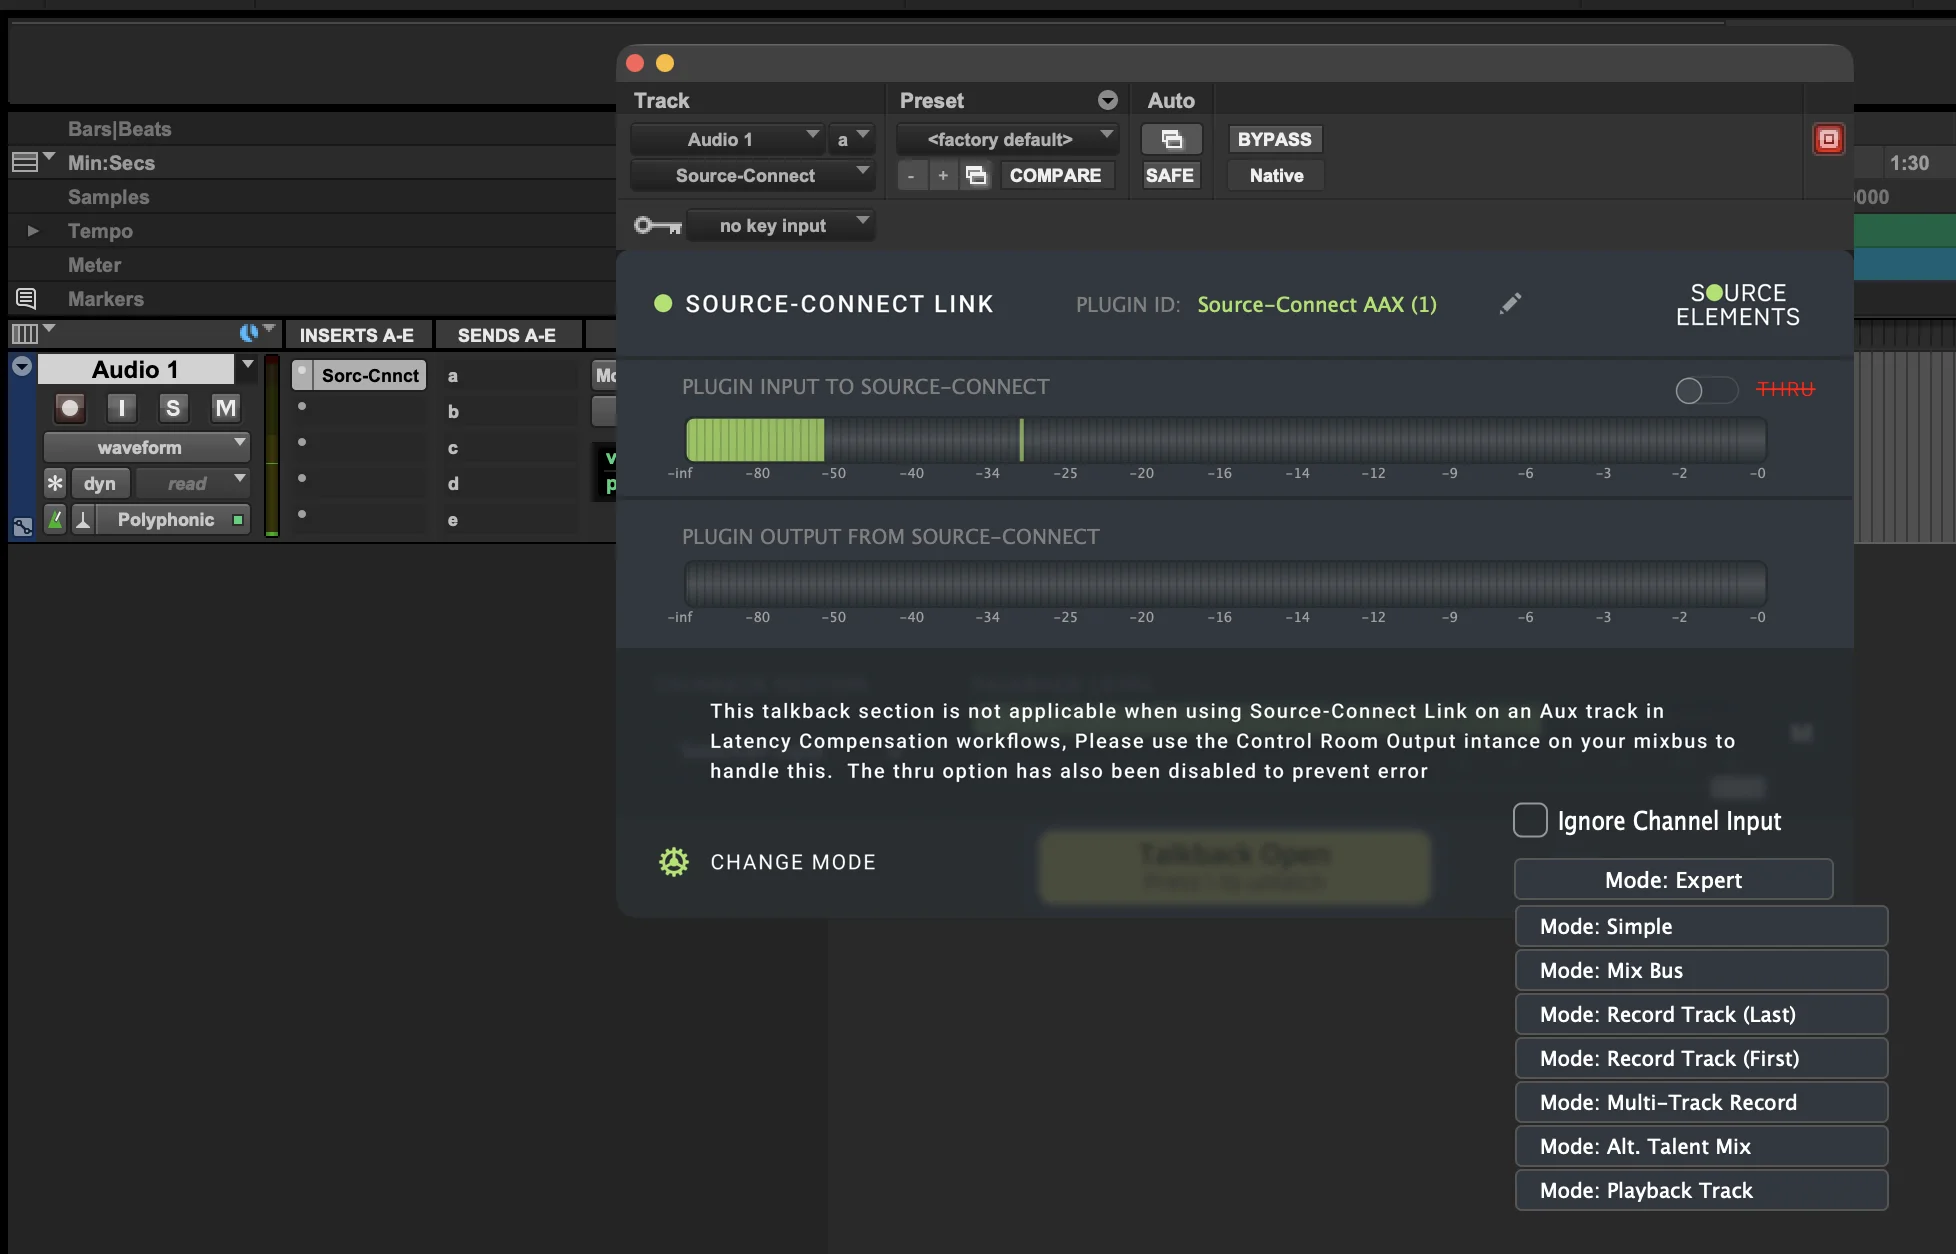Select Mode: Simple
The image size is (1956, 1254).
1701,926
